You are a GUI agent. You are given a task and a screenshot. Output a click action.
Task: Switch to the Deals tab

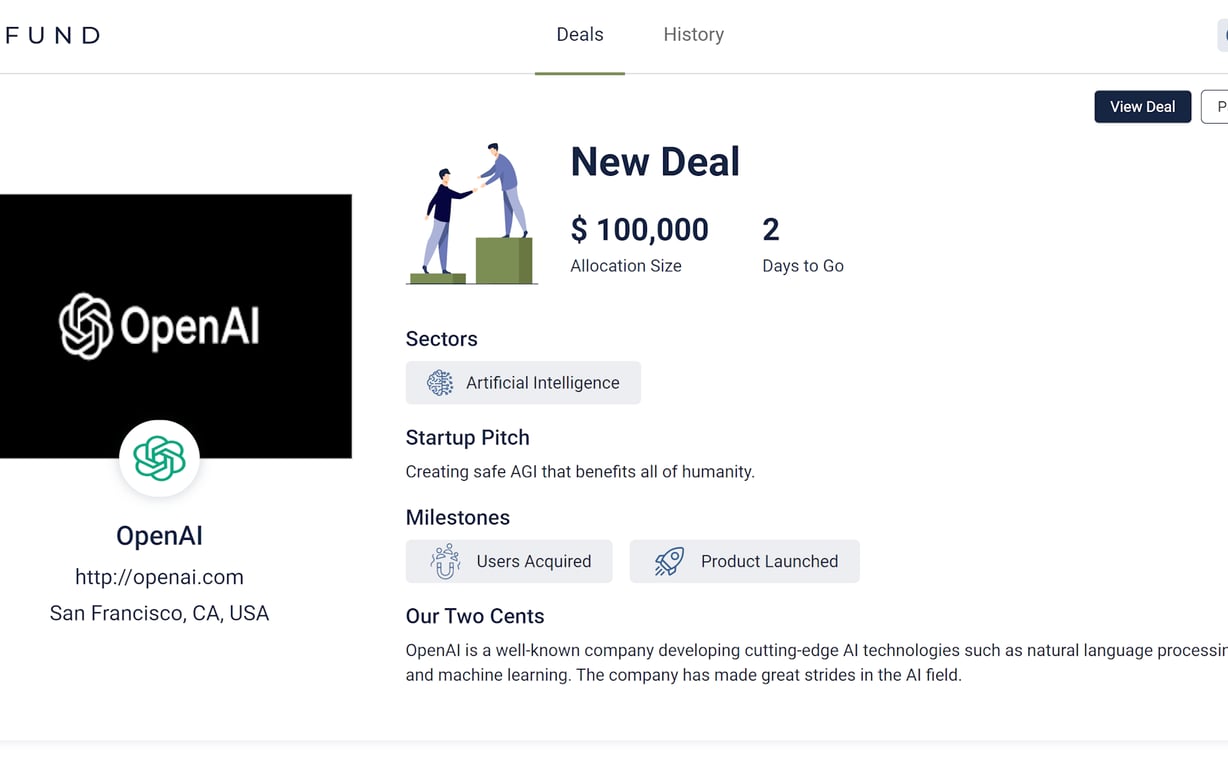click(580, 34)
